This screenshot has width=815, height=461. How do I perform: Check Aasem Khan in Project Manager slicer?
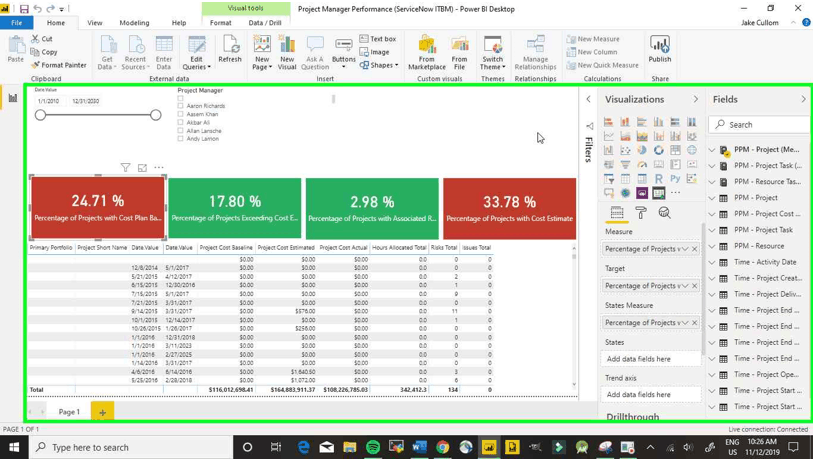pos(180,114)
